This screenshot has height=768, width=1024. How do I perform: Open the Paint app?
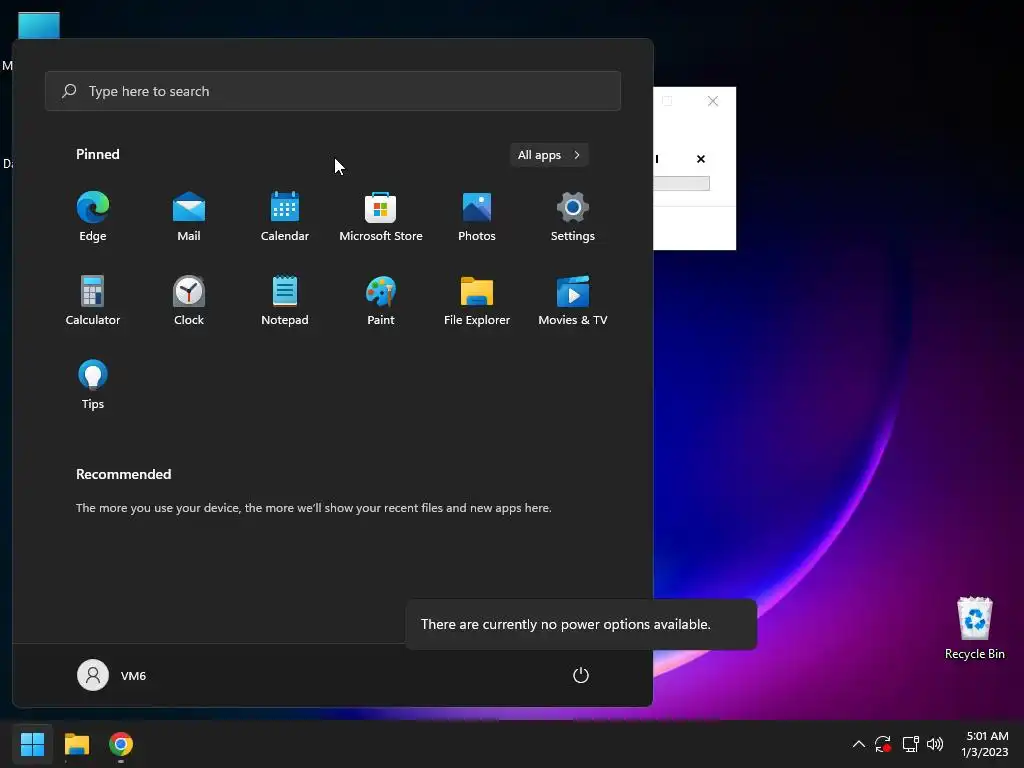point(381,300)
